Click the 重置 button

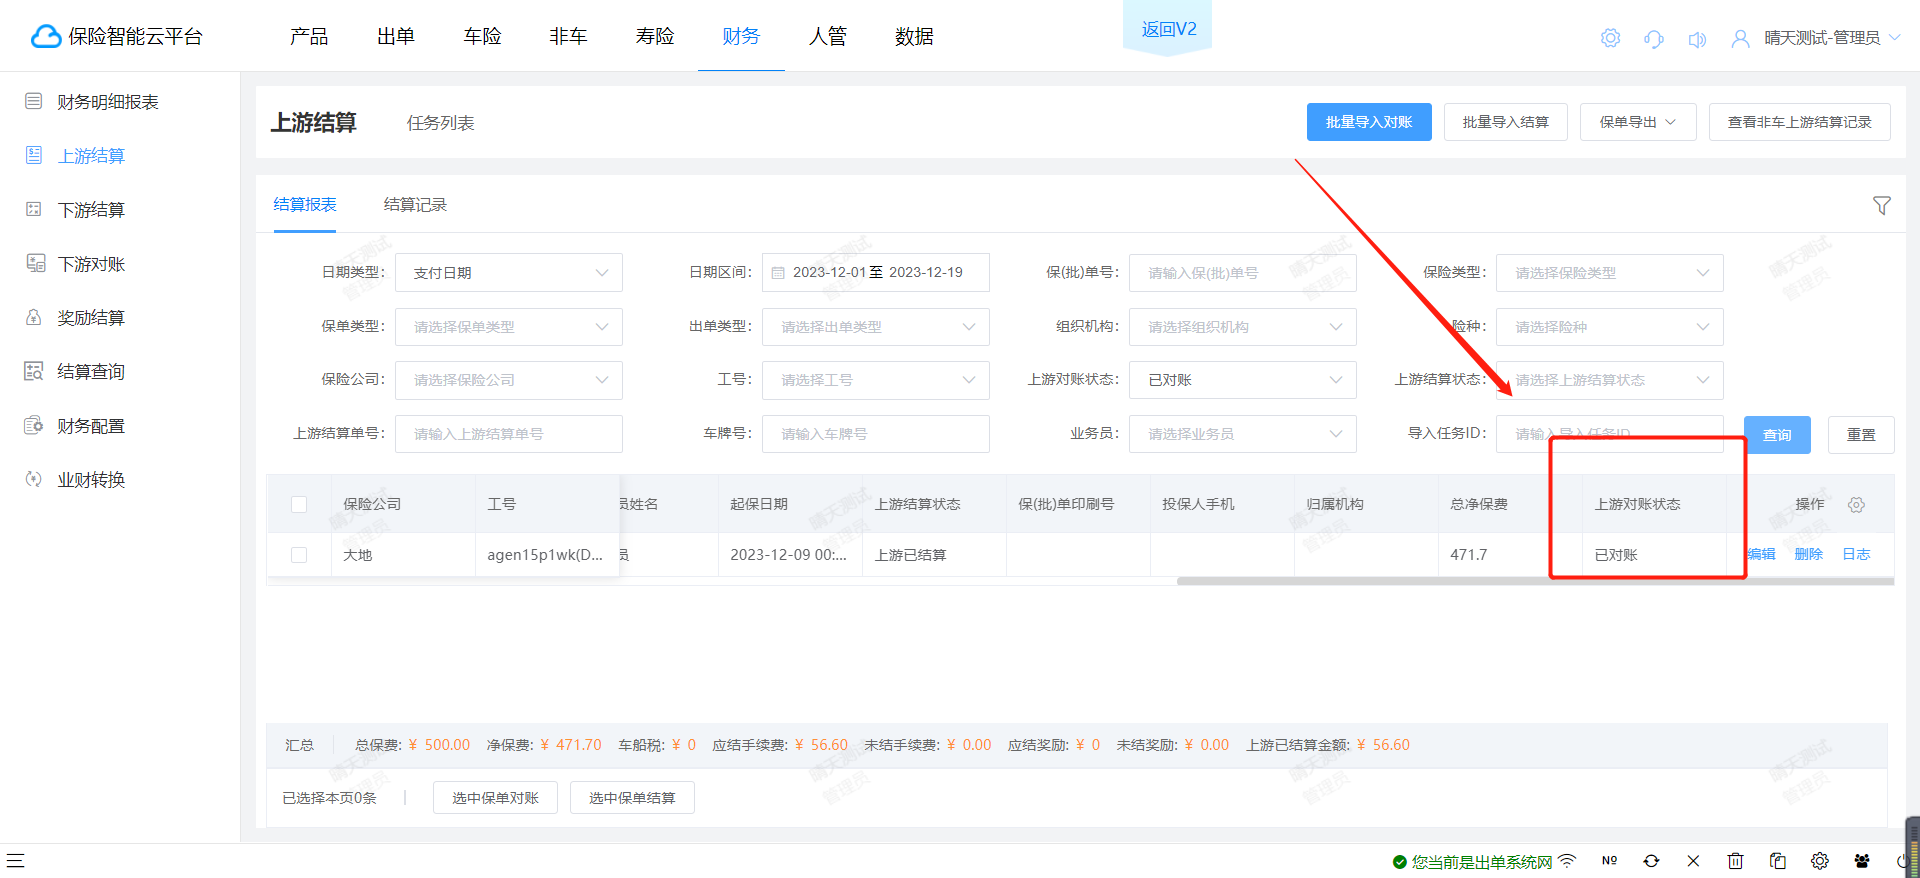1861,435
